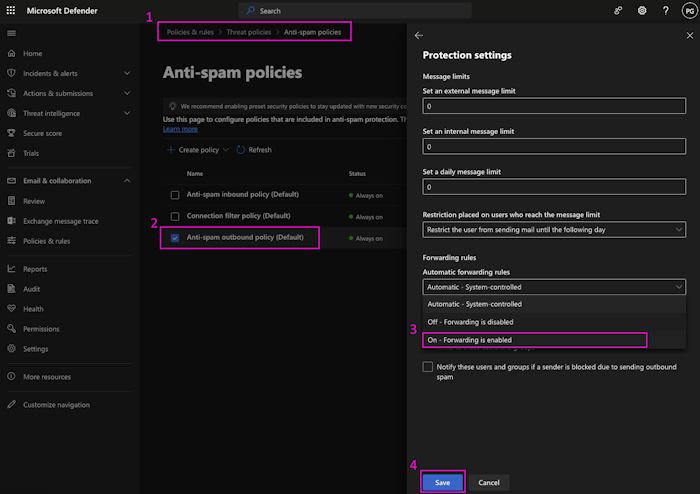Open Anti-spam outbound policy (Default) row
The image size is (700, 494).
click(245, 237)
